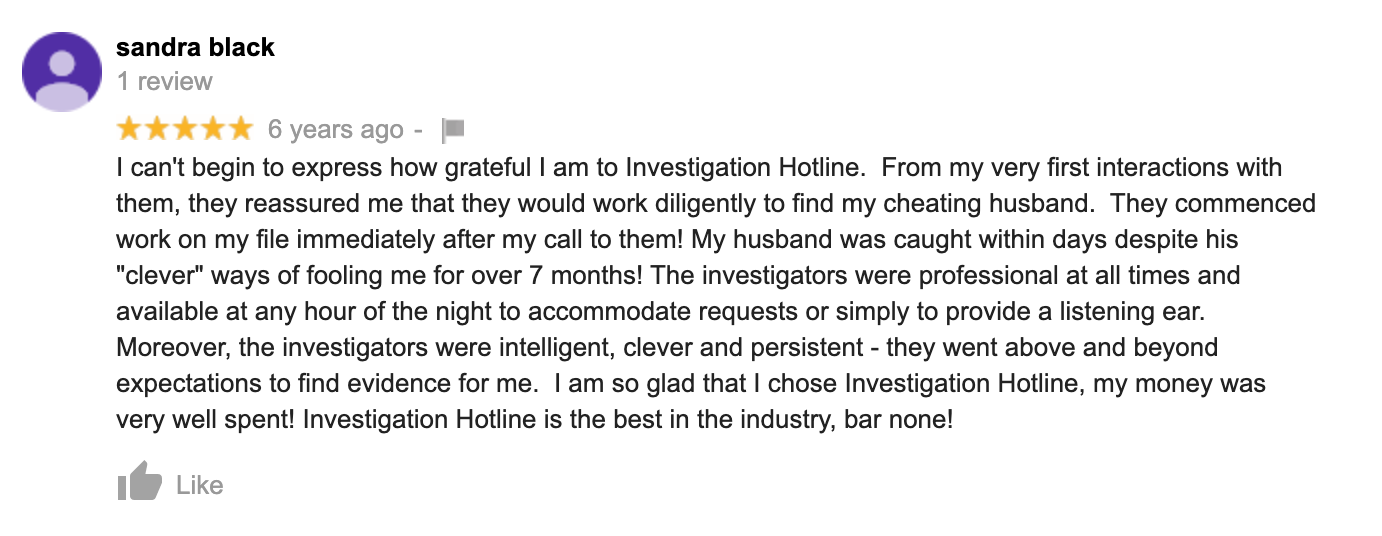Open the "sandra black" reviewer name
The width and height of the screenshot is (1382, 536).
coord(195,47)
